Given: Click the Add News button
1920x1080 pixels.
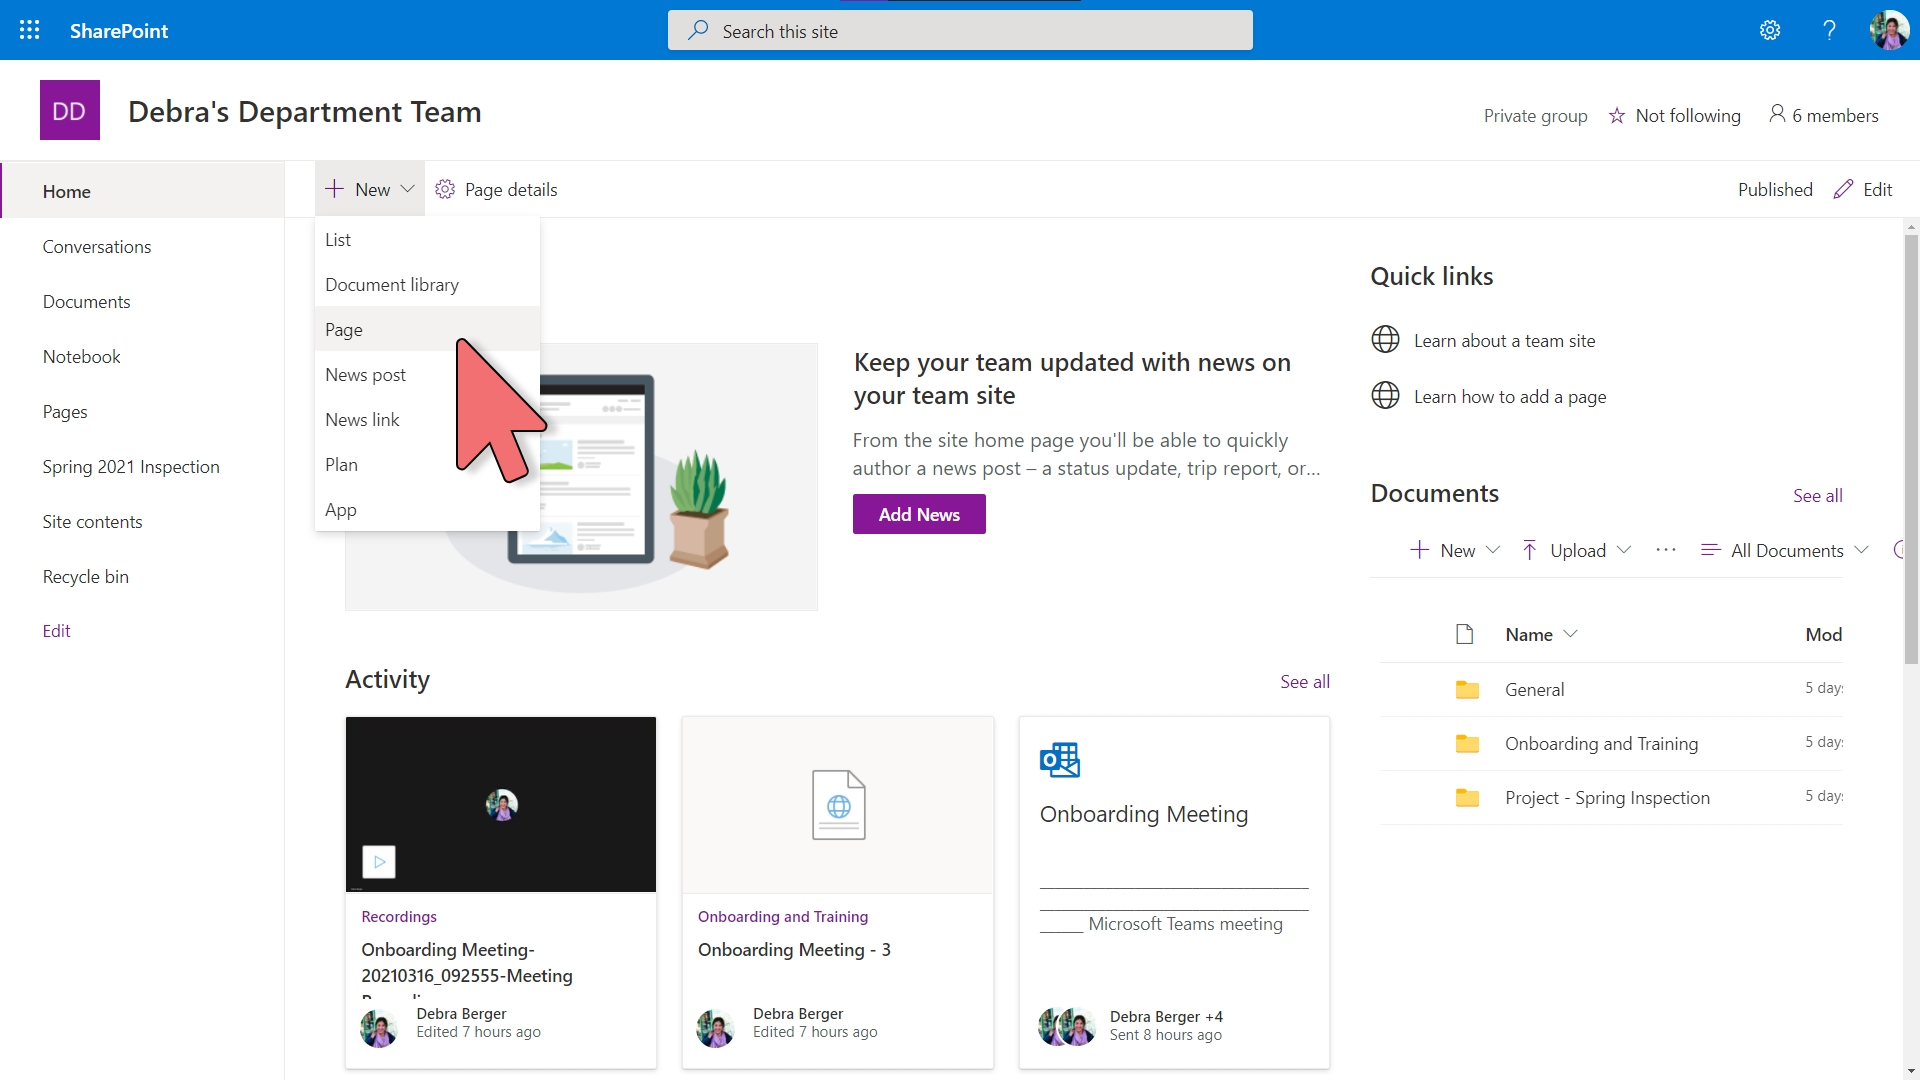Looking at the screenshot, I should [x=919, y=514].
